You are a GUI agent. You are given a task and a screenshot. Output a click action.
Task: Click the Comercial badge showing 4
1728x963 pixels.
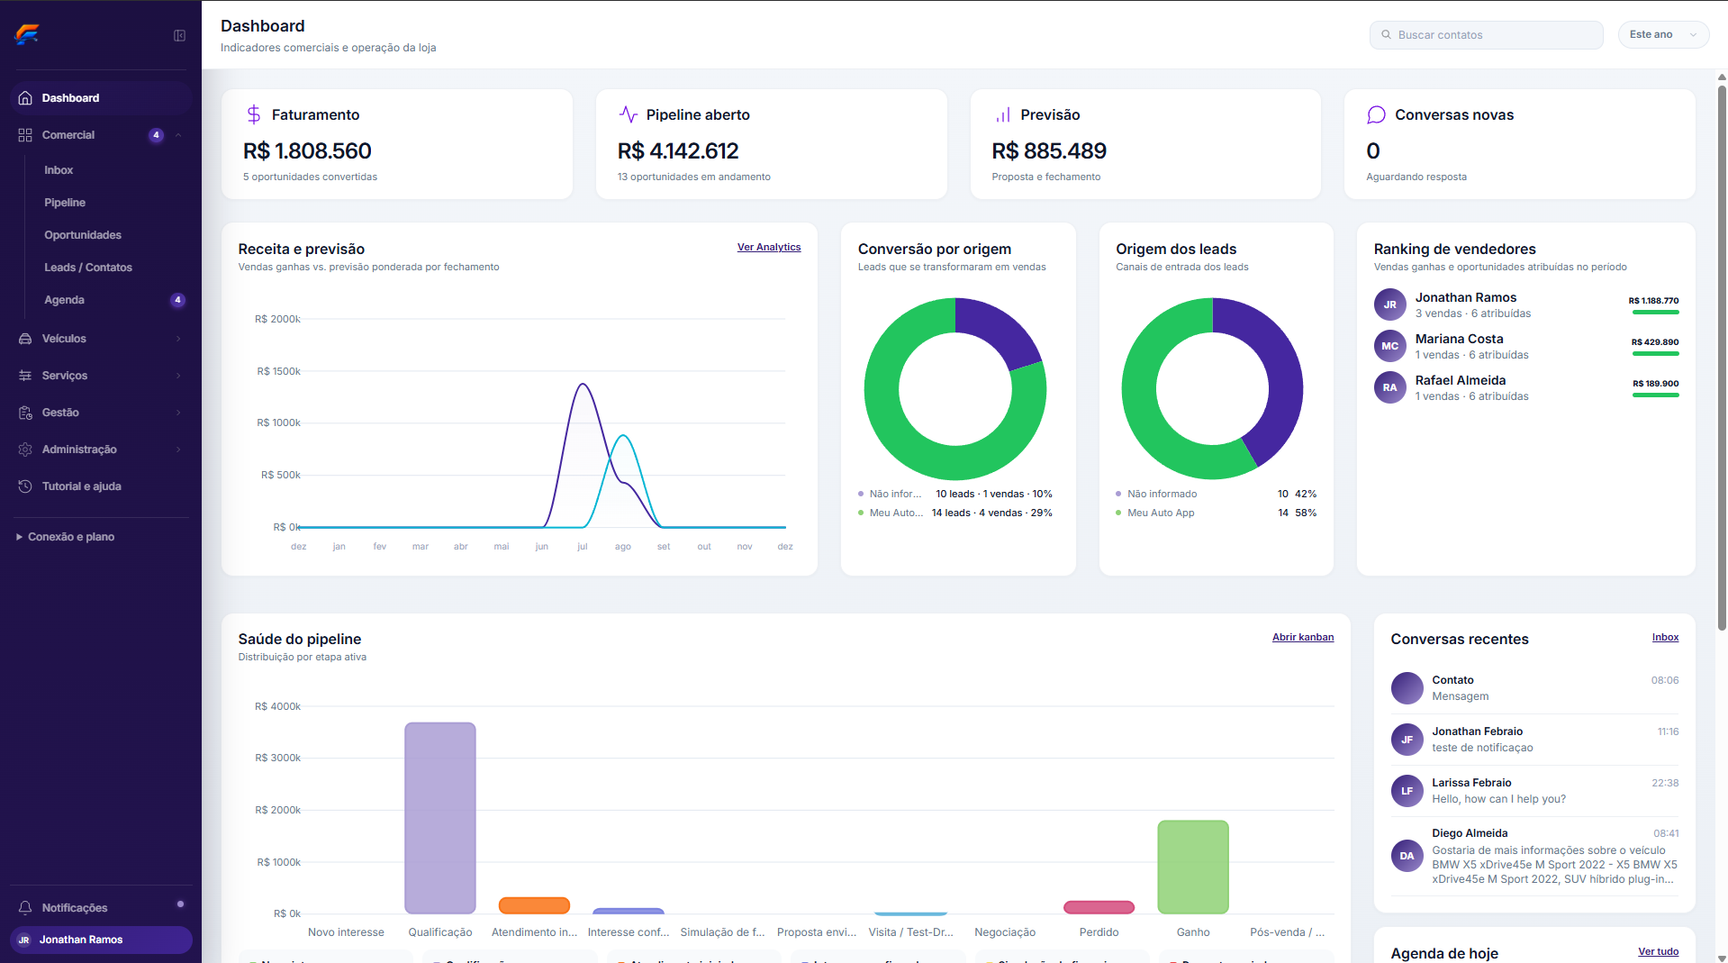click(x=156, y=135)
